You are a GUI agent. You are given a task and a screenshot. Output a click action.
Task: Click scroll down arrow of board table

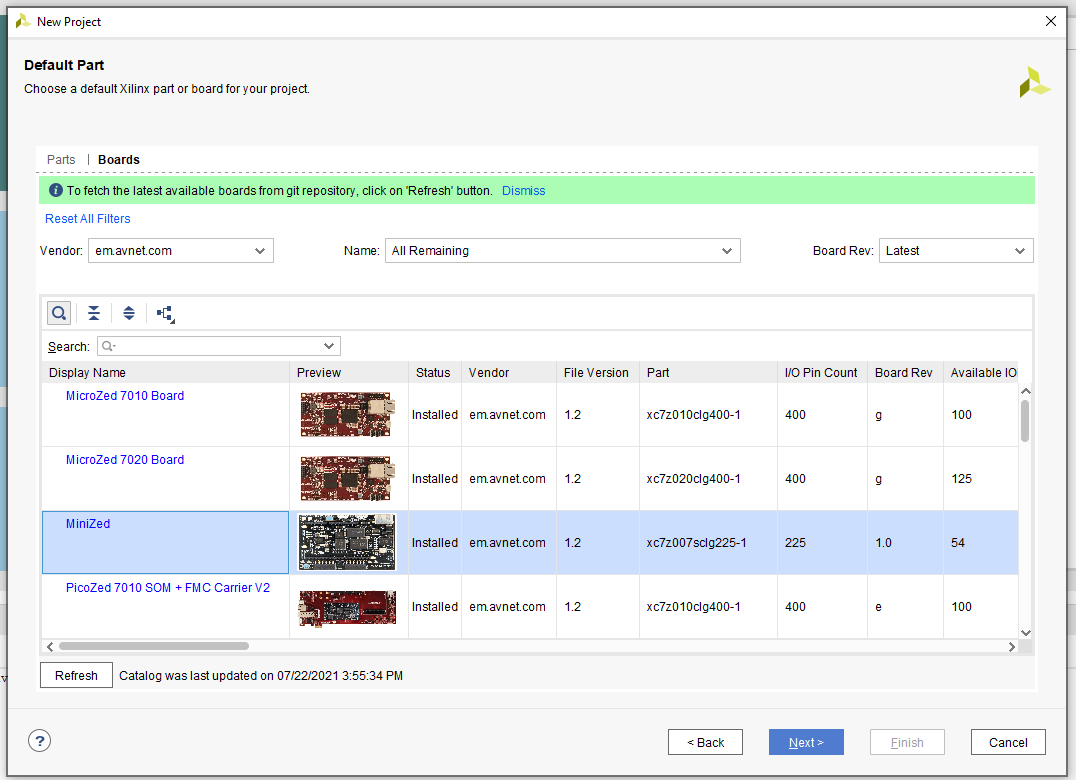click(x=1025, y=633)
